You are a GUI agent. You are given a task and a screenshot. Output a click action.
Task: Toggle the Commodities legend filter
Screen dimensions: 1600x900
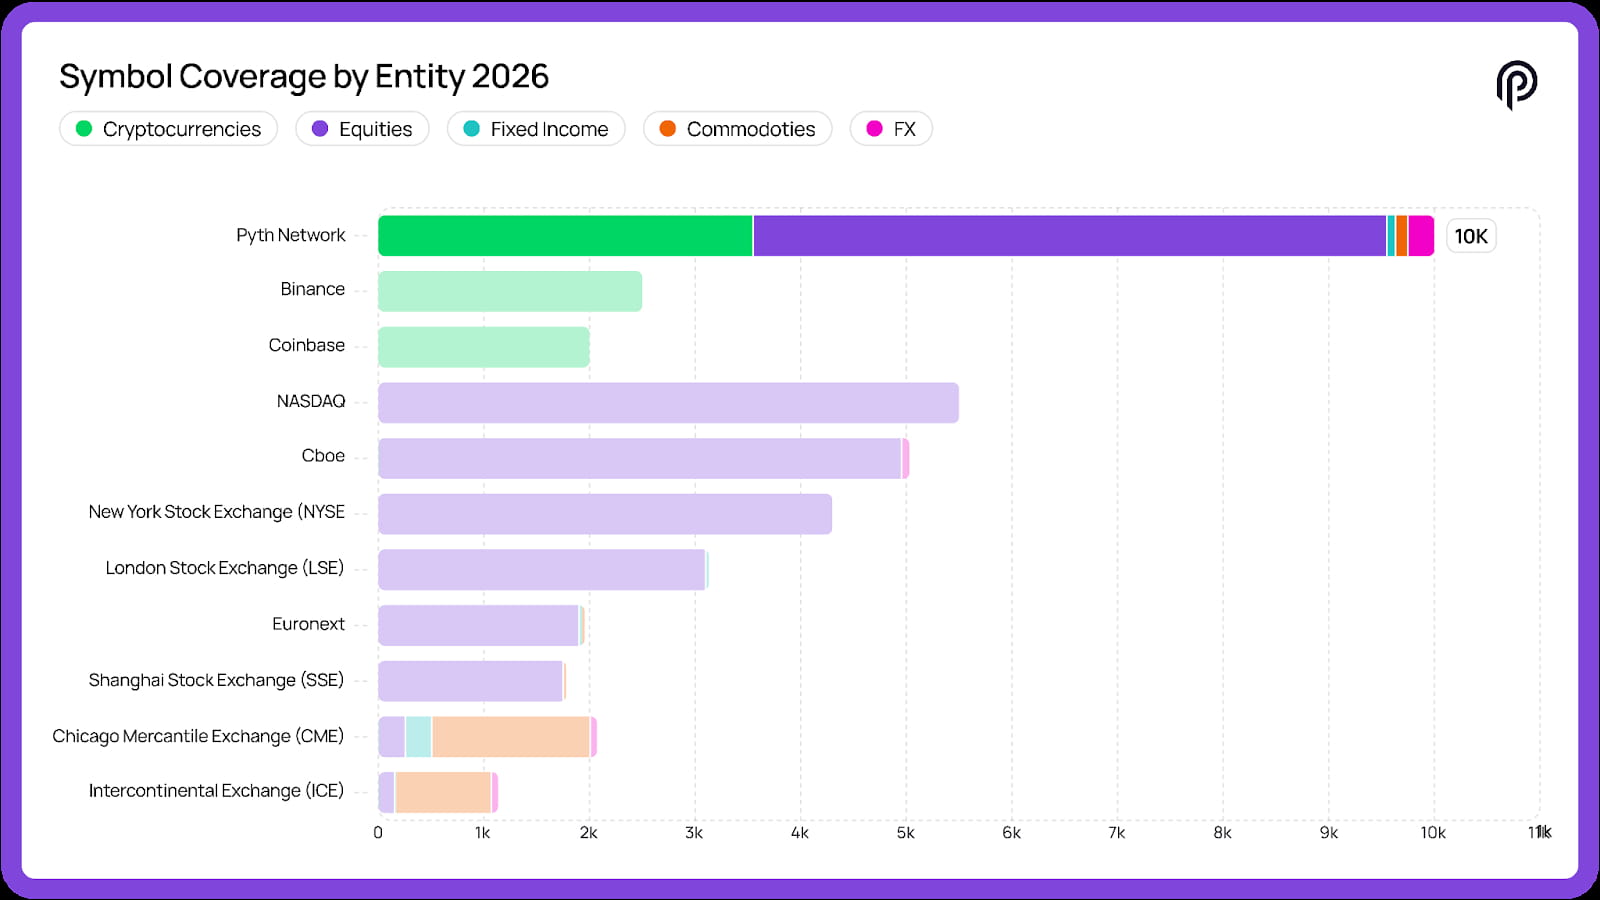tap(737, 129)
